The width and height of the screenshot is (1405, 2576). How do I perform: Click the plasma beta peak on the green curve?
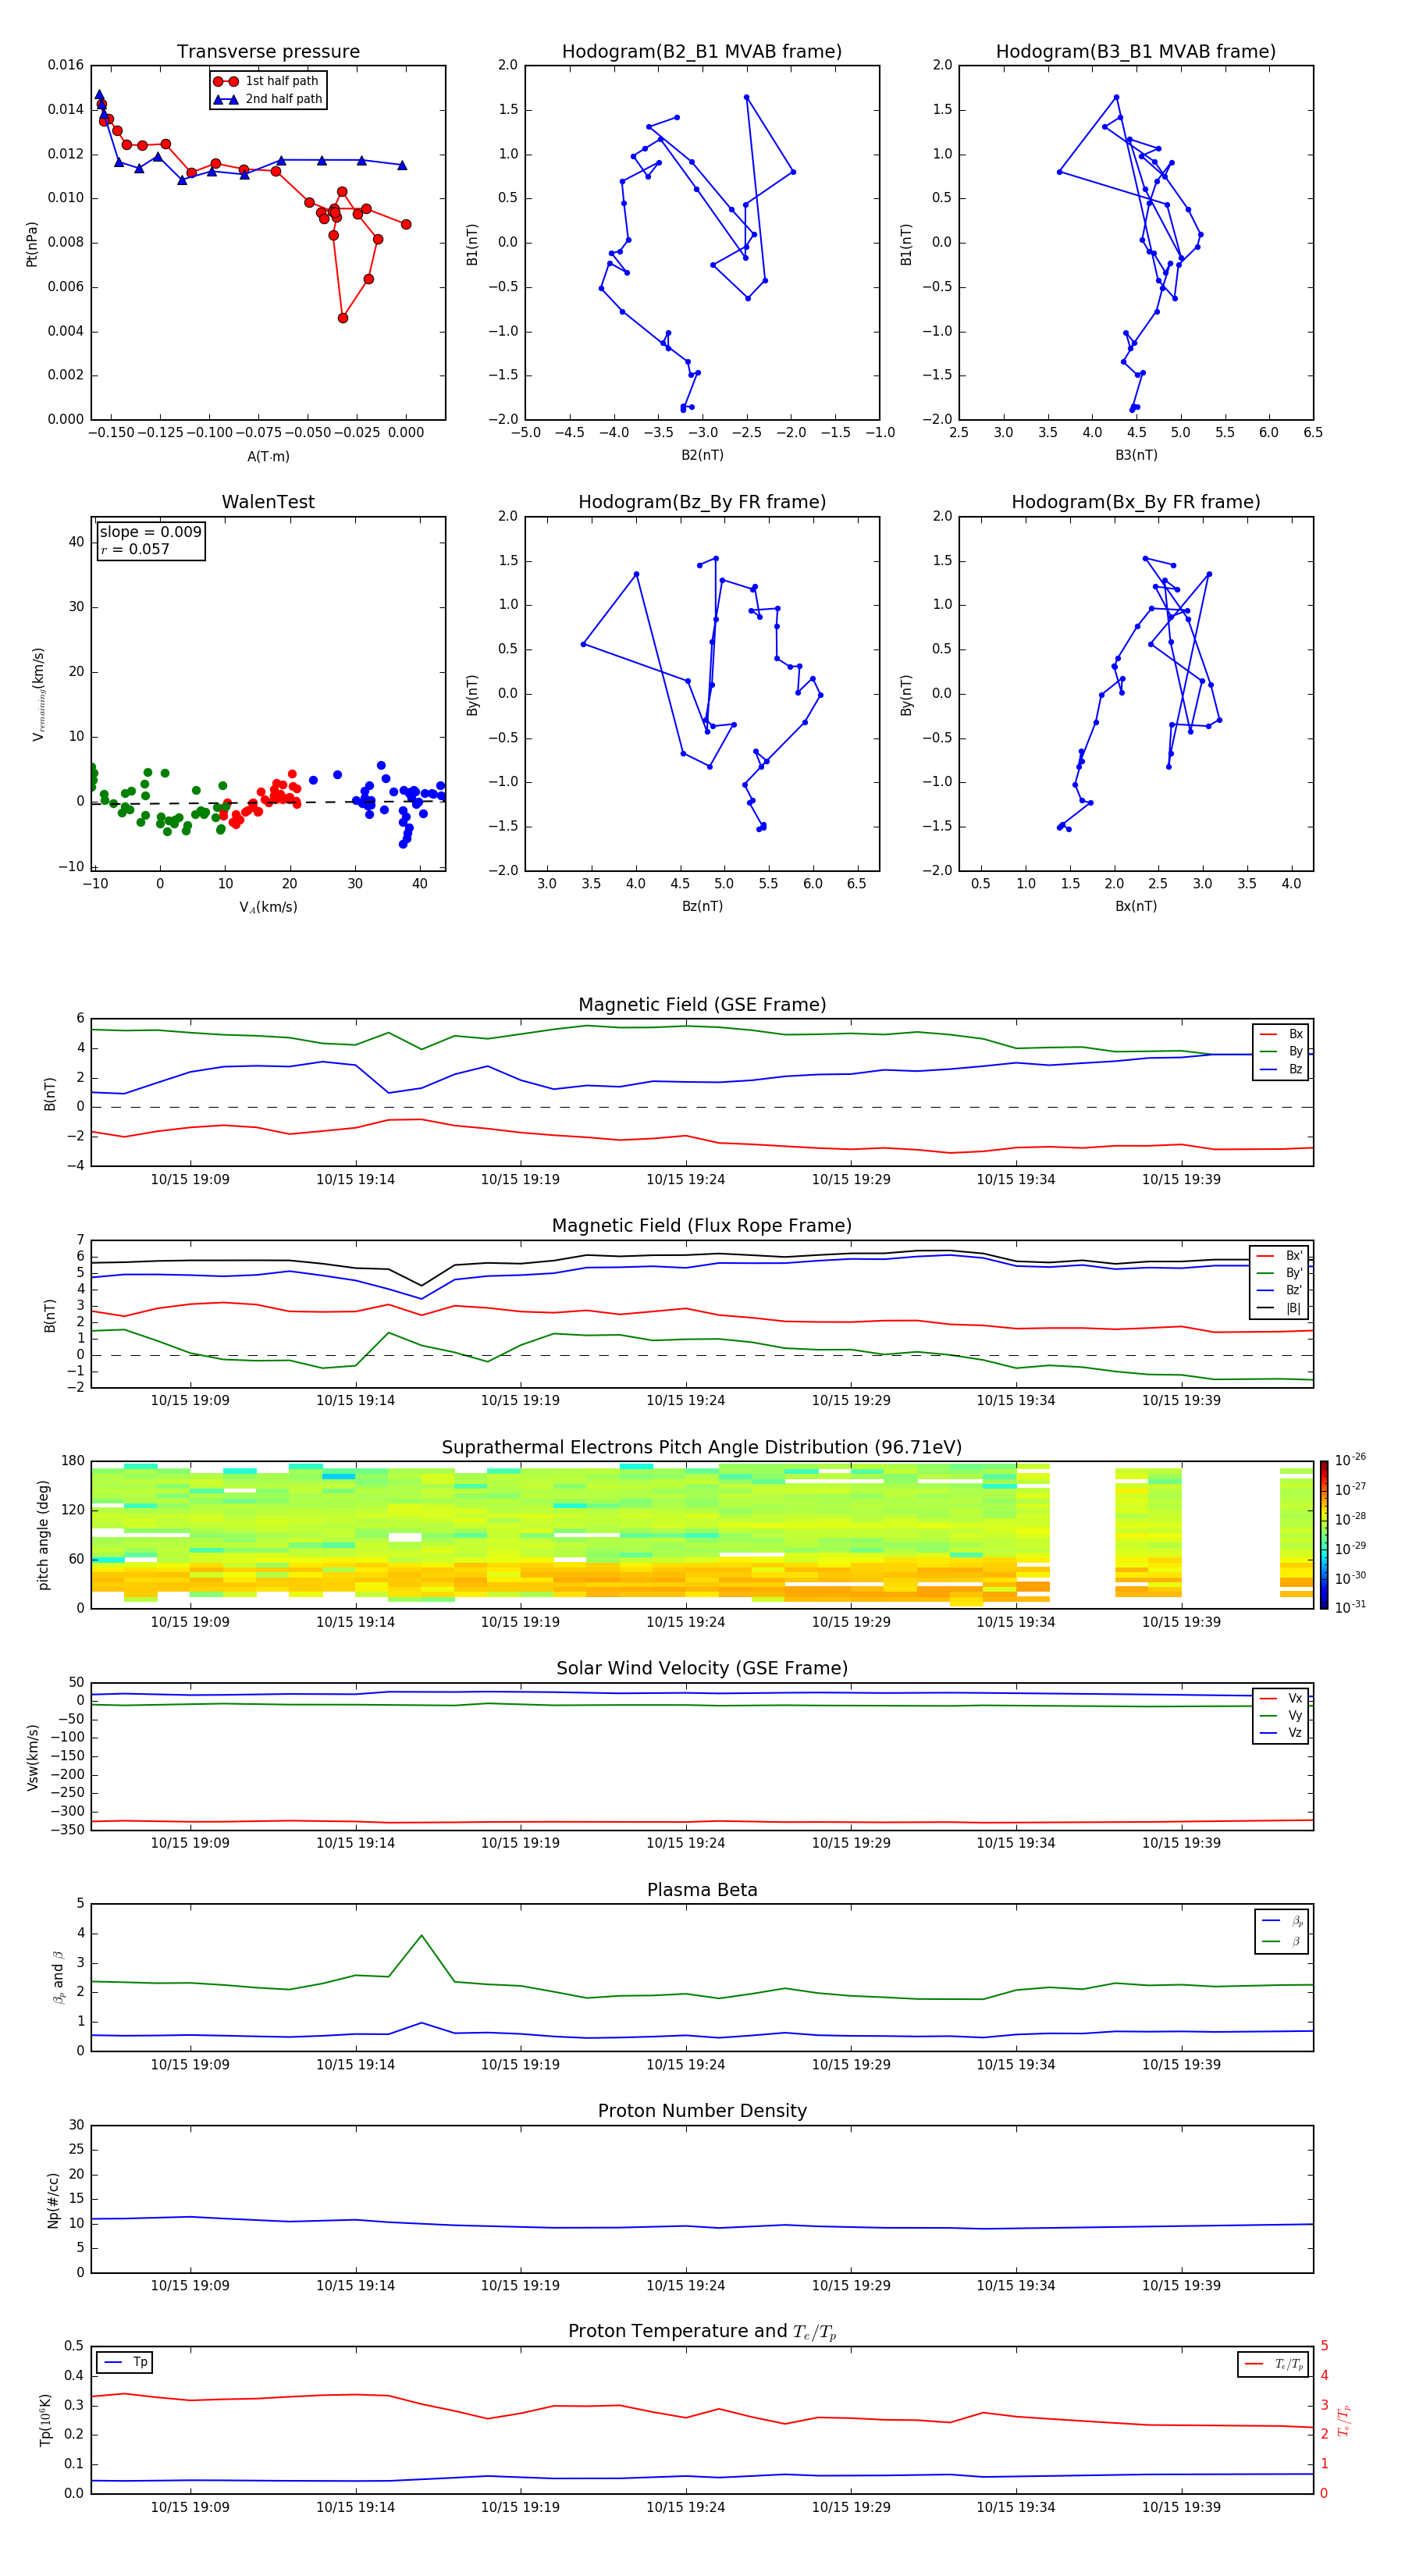422,1936
